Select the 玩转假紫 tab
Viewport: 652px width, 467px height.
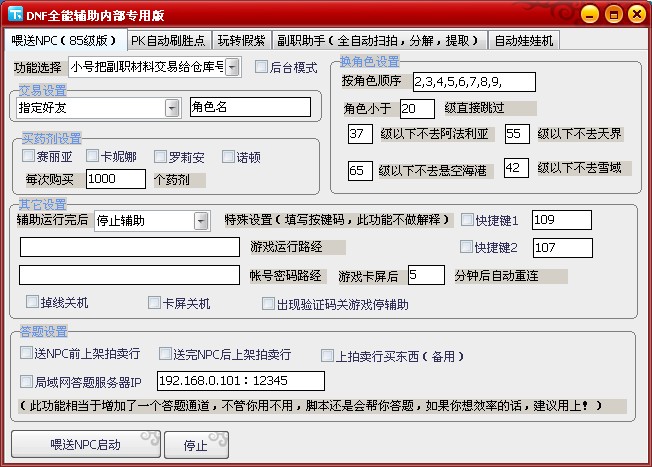243,41
